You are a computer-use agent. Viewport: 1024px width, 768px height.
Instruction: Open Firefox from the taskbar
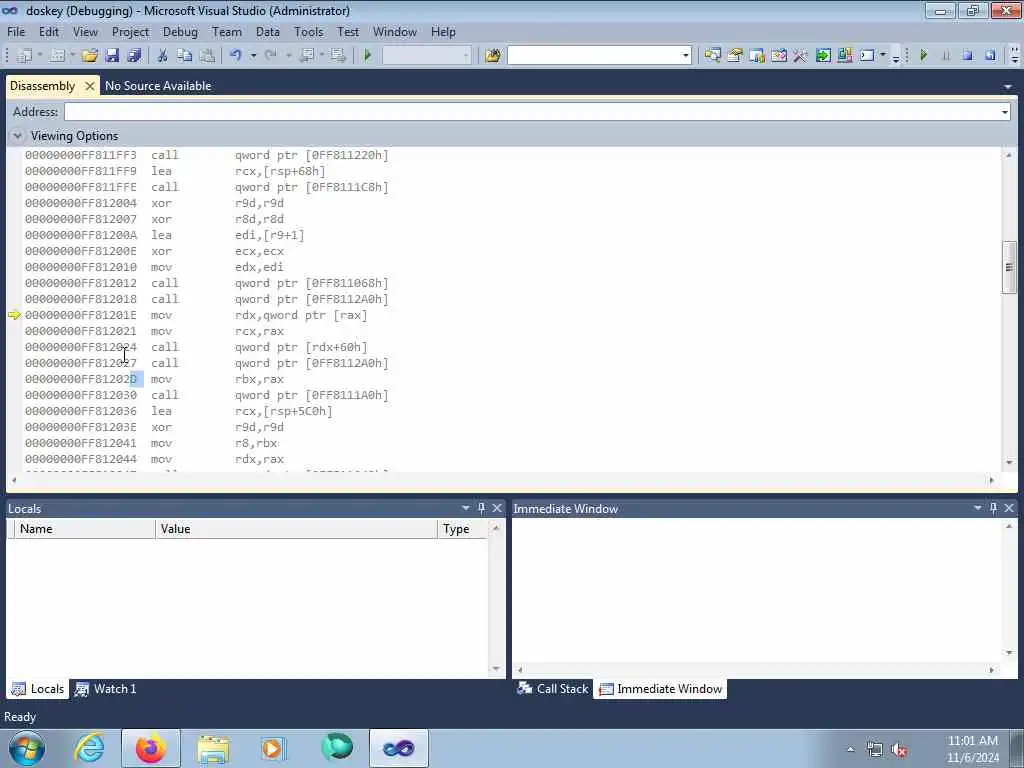click(x=151, y=748)
